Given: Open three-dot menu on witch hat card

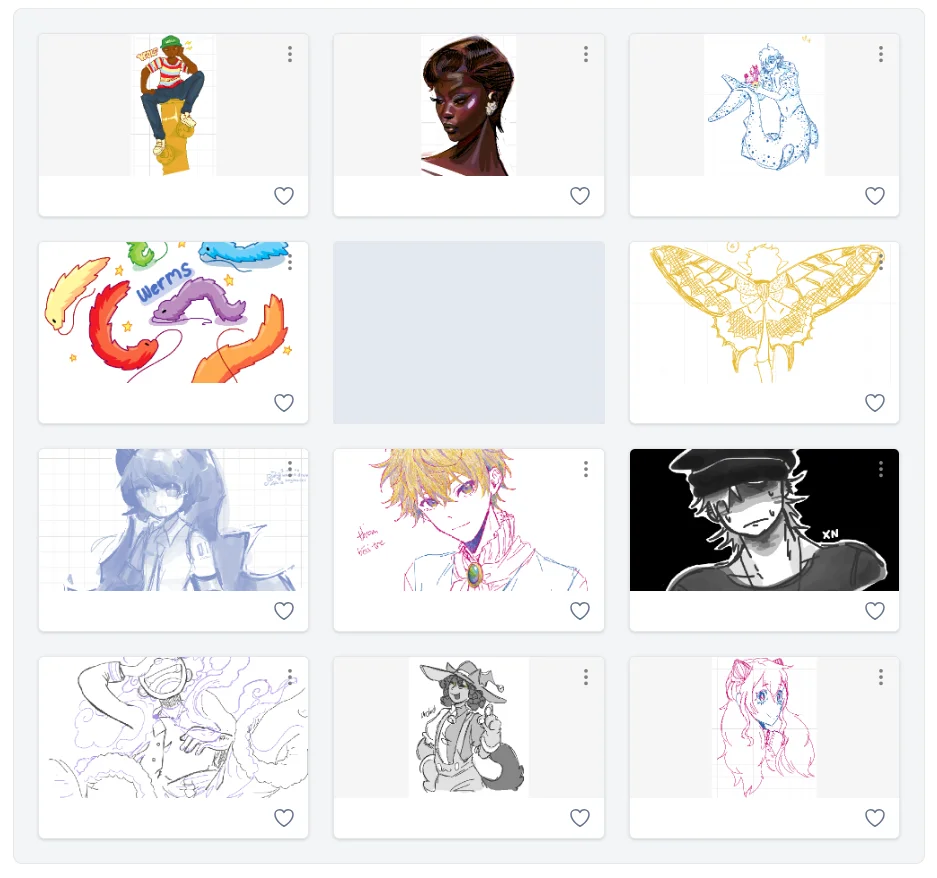Looking at the screenshot, I should click(x=586, y=677).
